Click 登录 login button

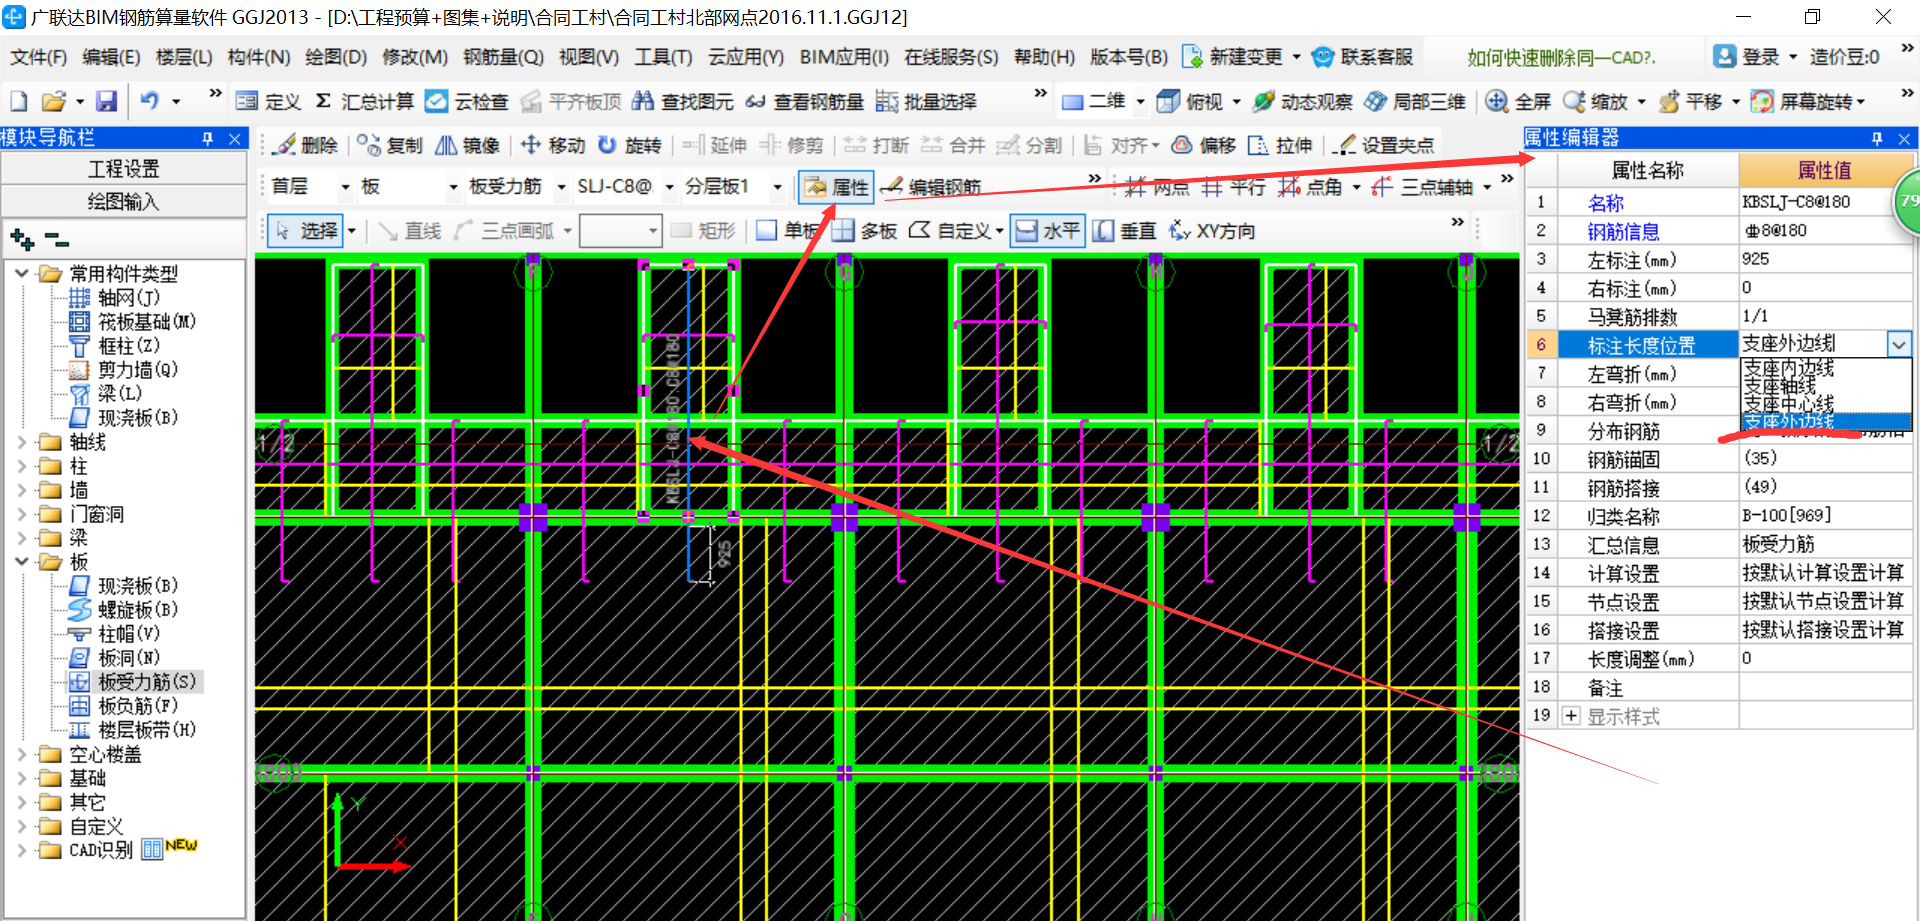click(x=1748, y=57)
